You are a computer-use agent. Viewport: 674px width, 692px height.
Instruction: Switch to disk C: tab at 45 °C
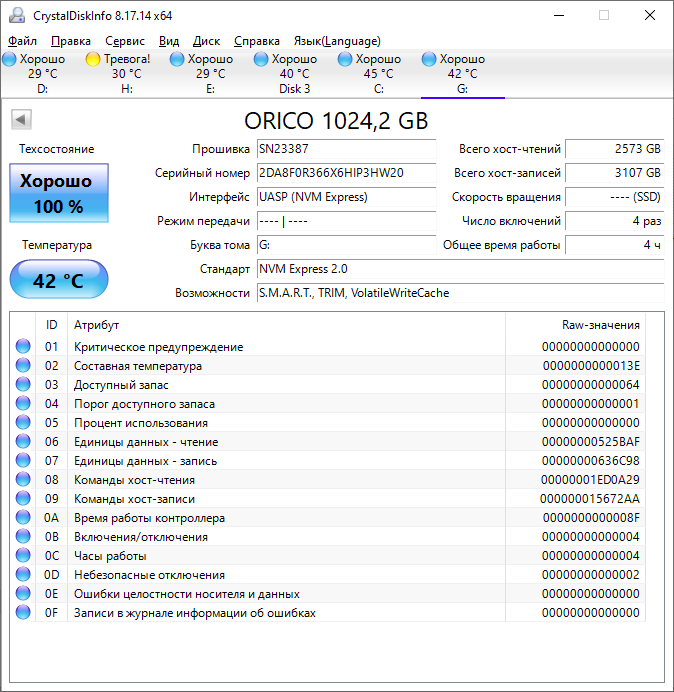click(378, 74)
